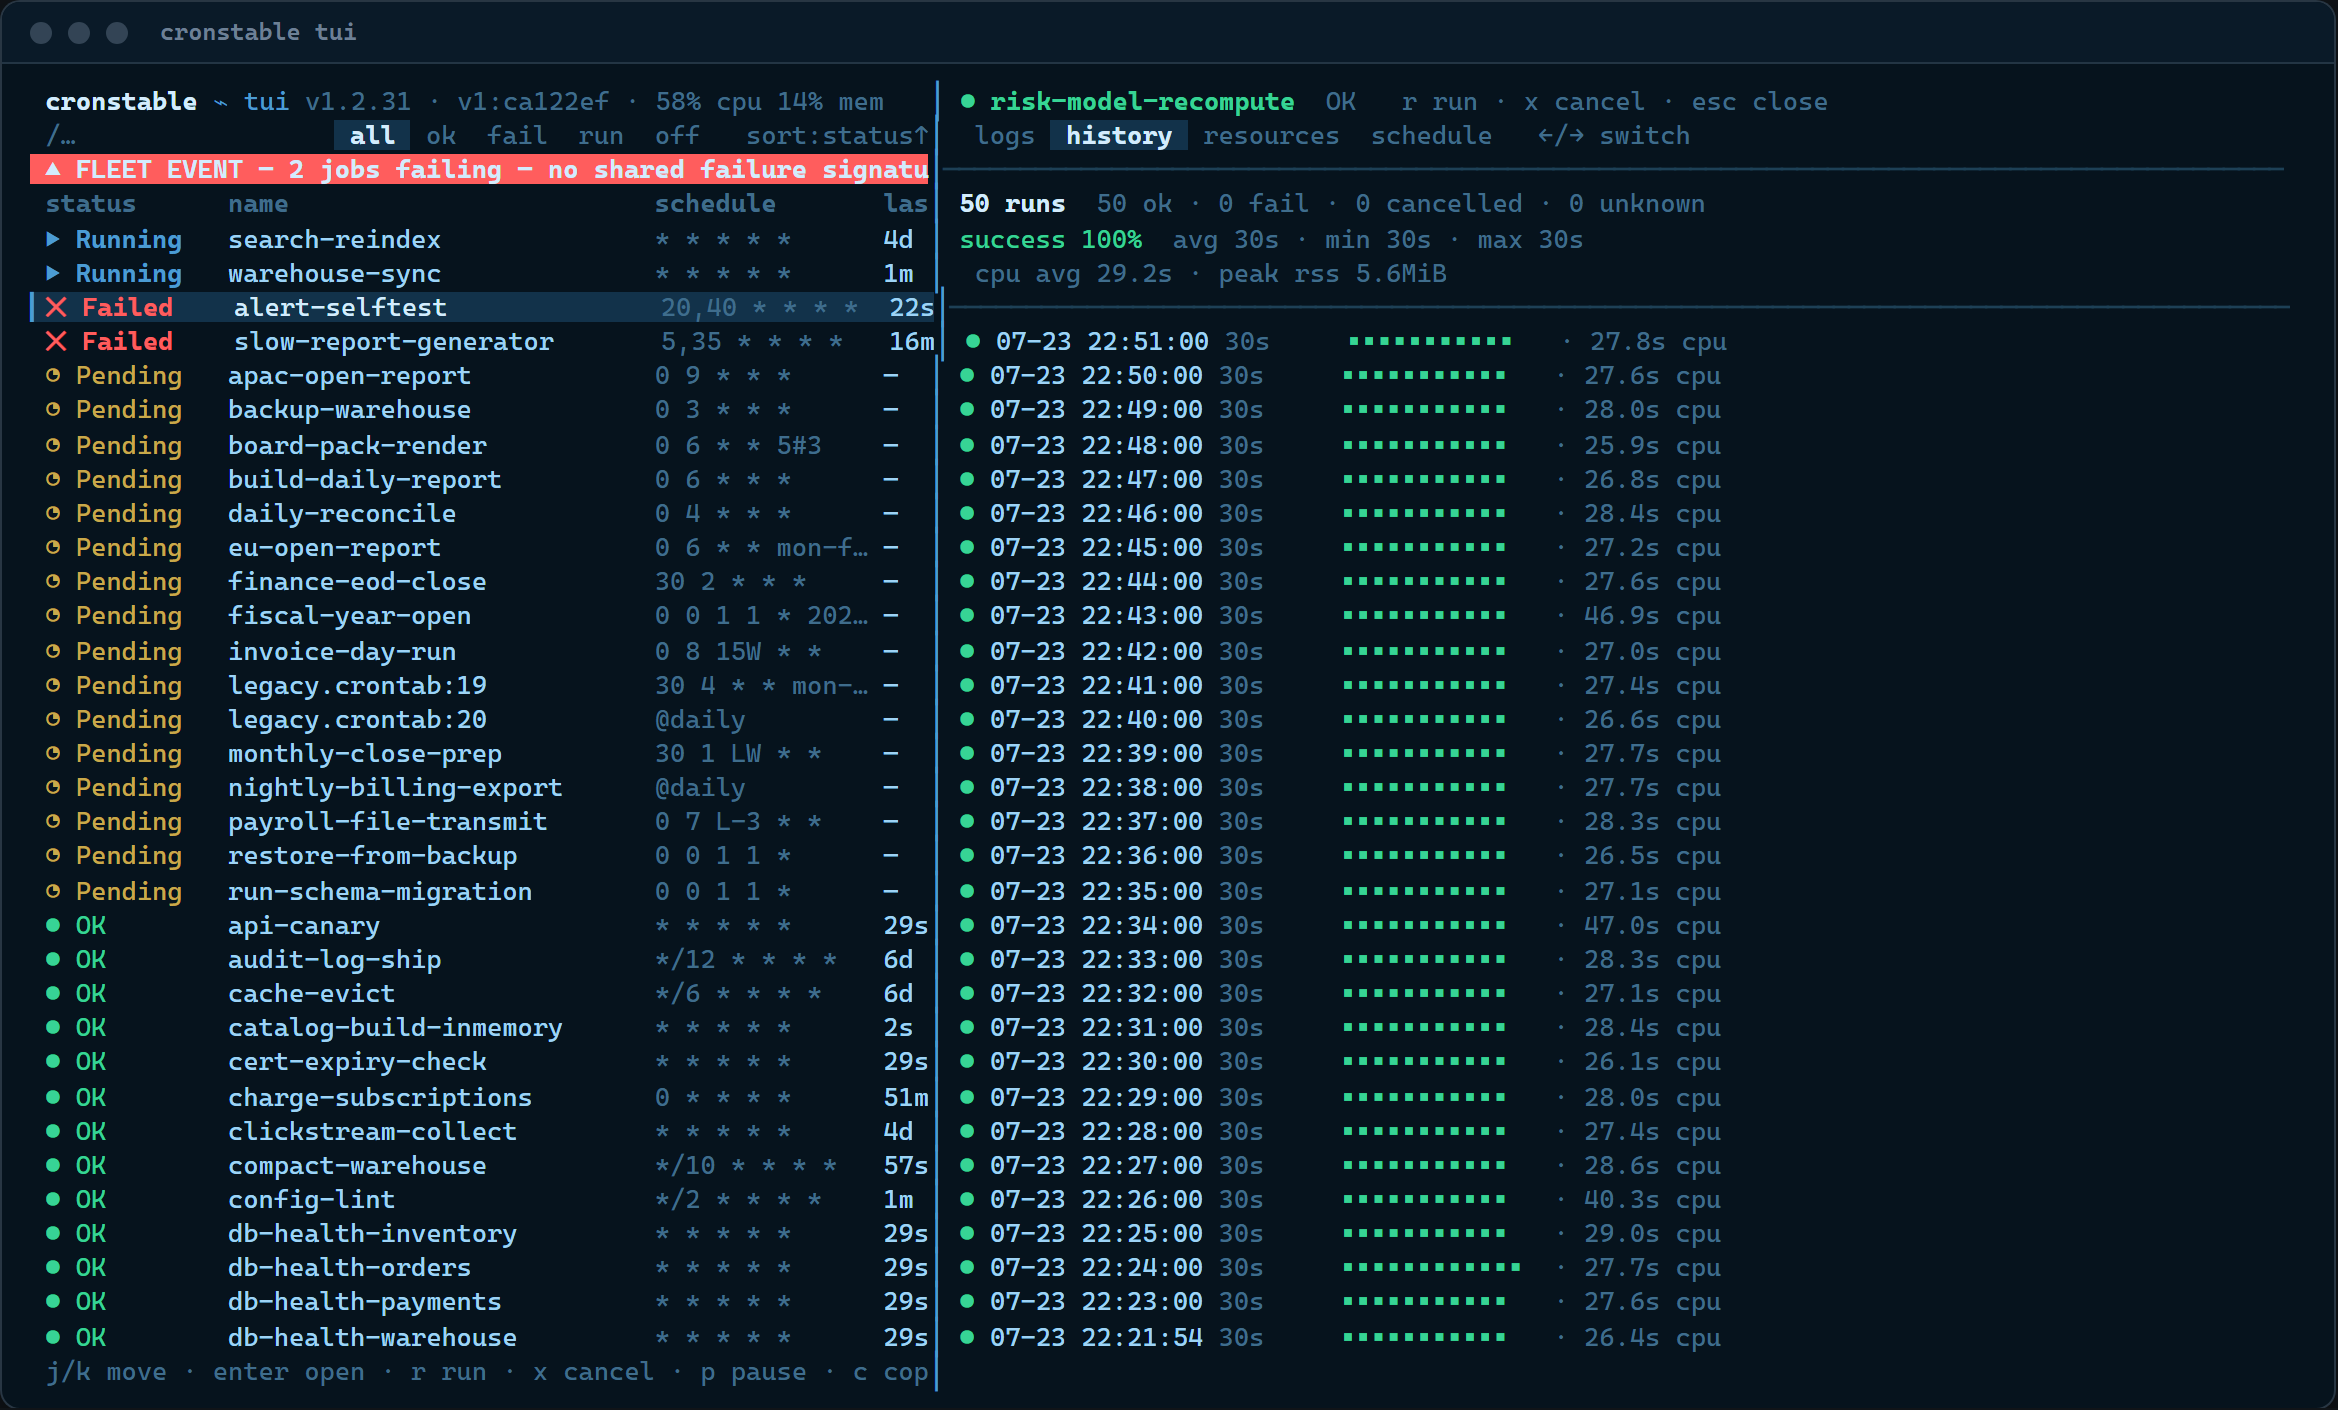
Task: Click the '46.9s cpu' value
Action: coord(1652,615)
